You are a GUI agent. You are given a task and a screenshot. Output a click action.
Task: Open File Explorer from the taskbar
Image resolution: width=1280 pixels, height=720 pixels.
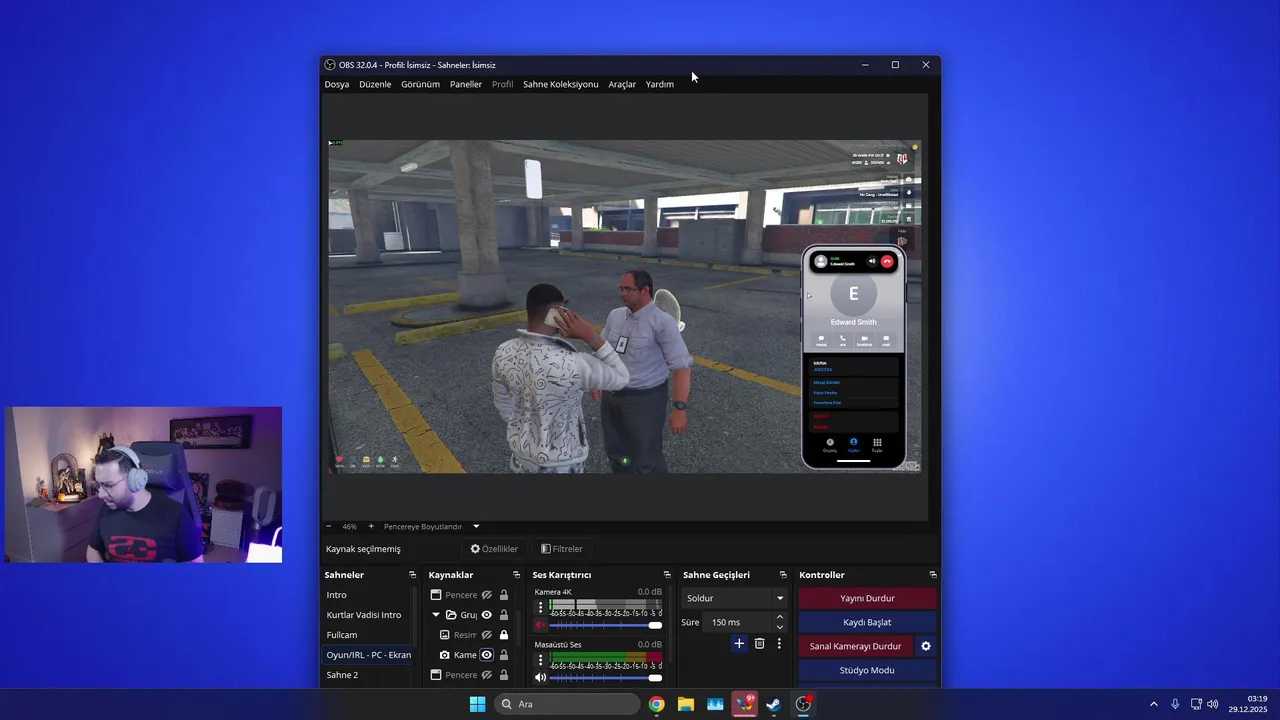(686, 704)
